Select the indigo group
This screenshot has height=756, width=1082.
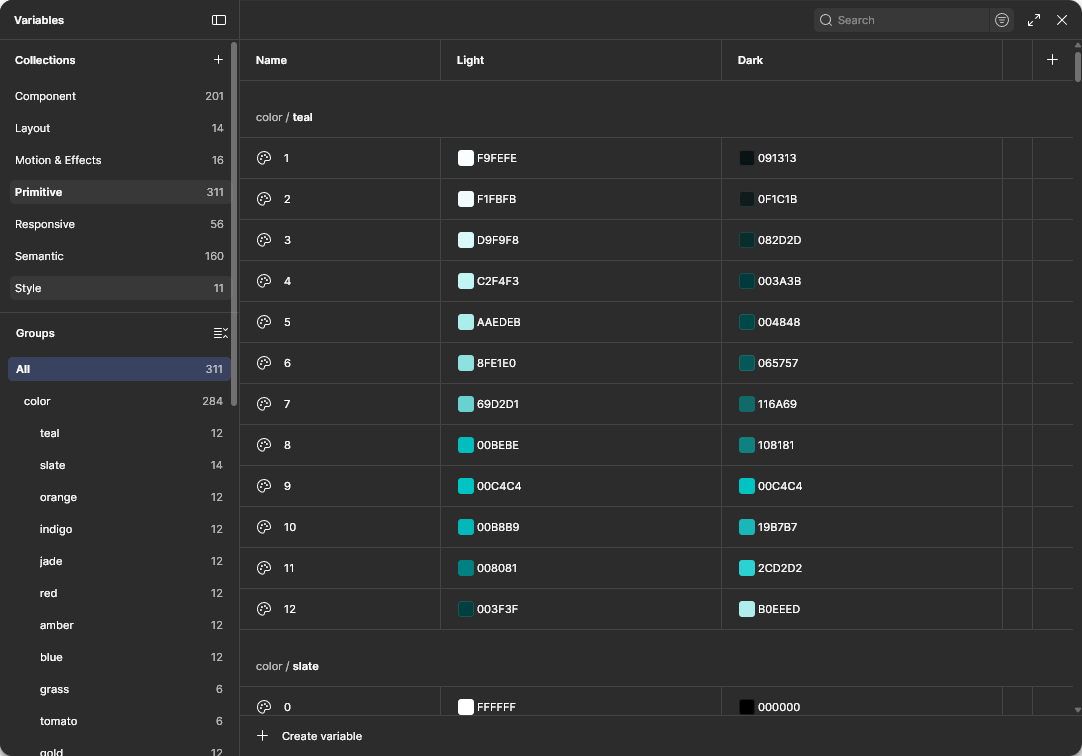[x=119, y=529]
